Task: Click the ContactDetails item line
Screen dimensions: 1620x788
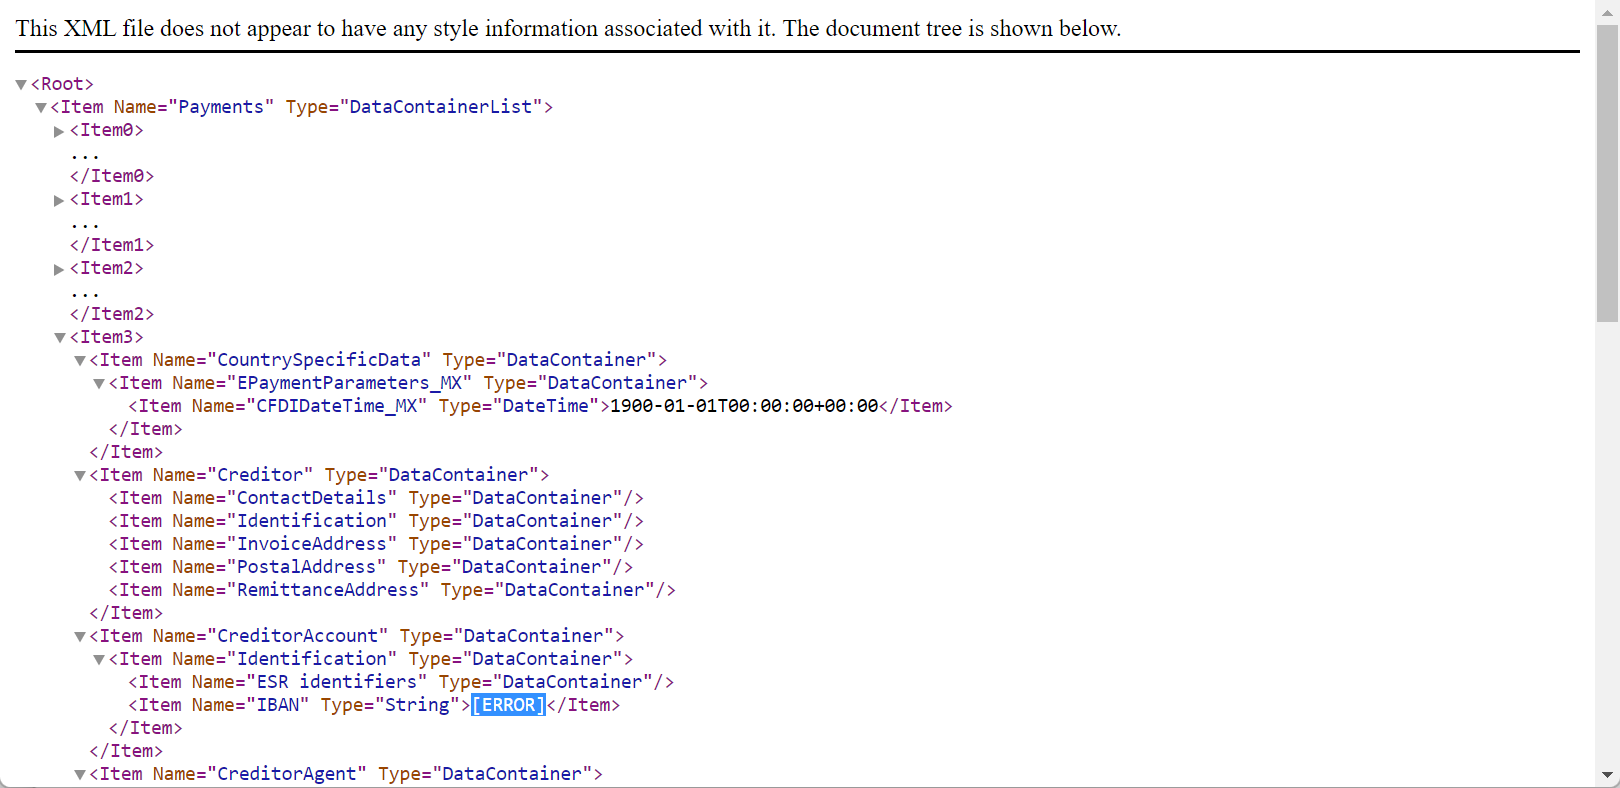Action: [x=376, y=498]
